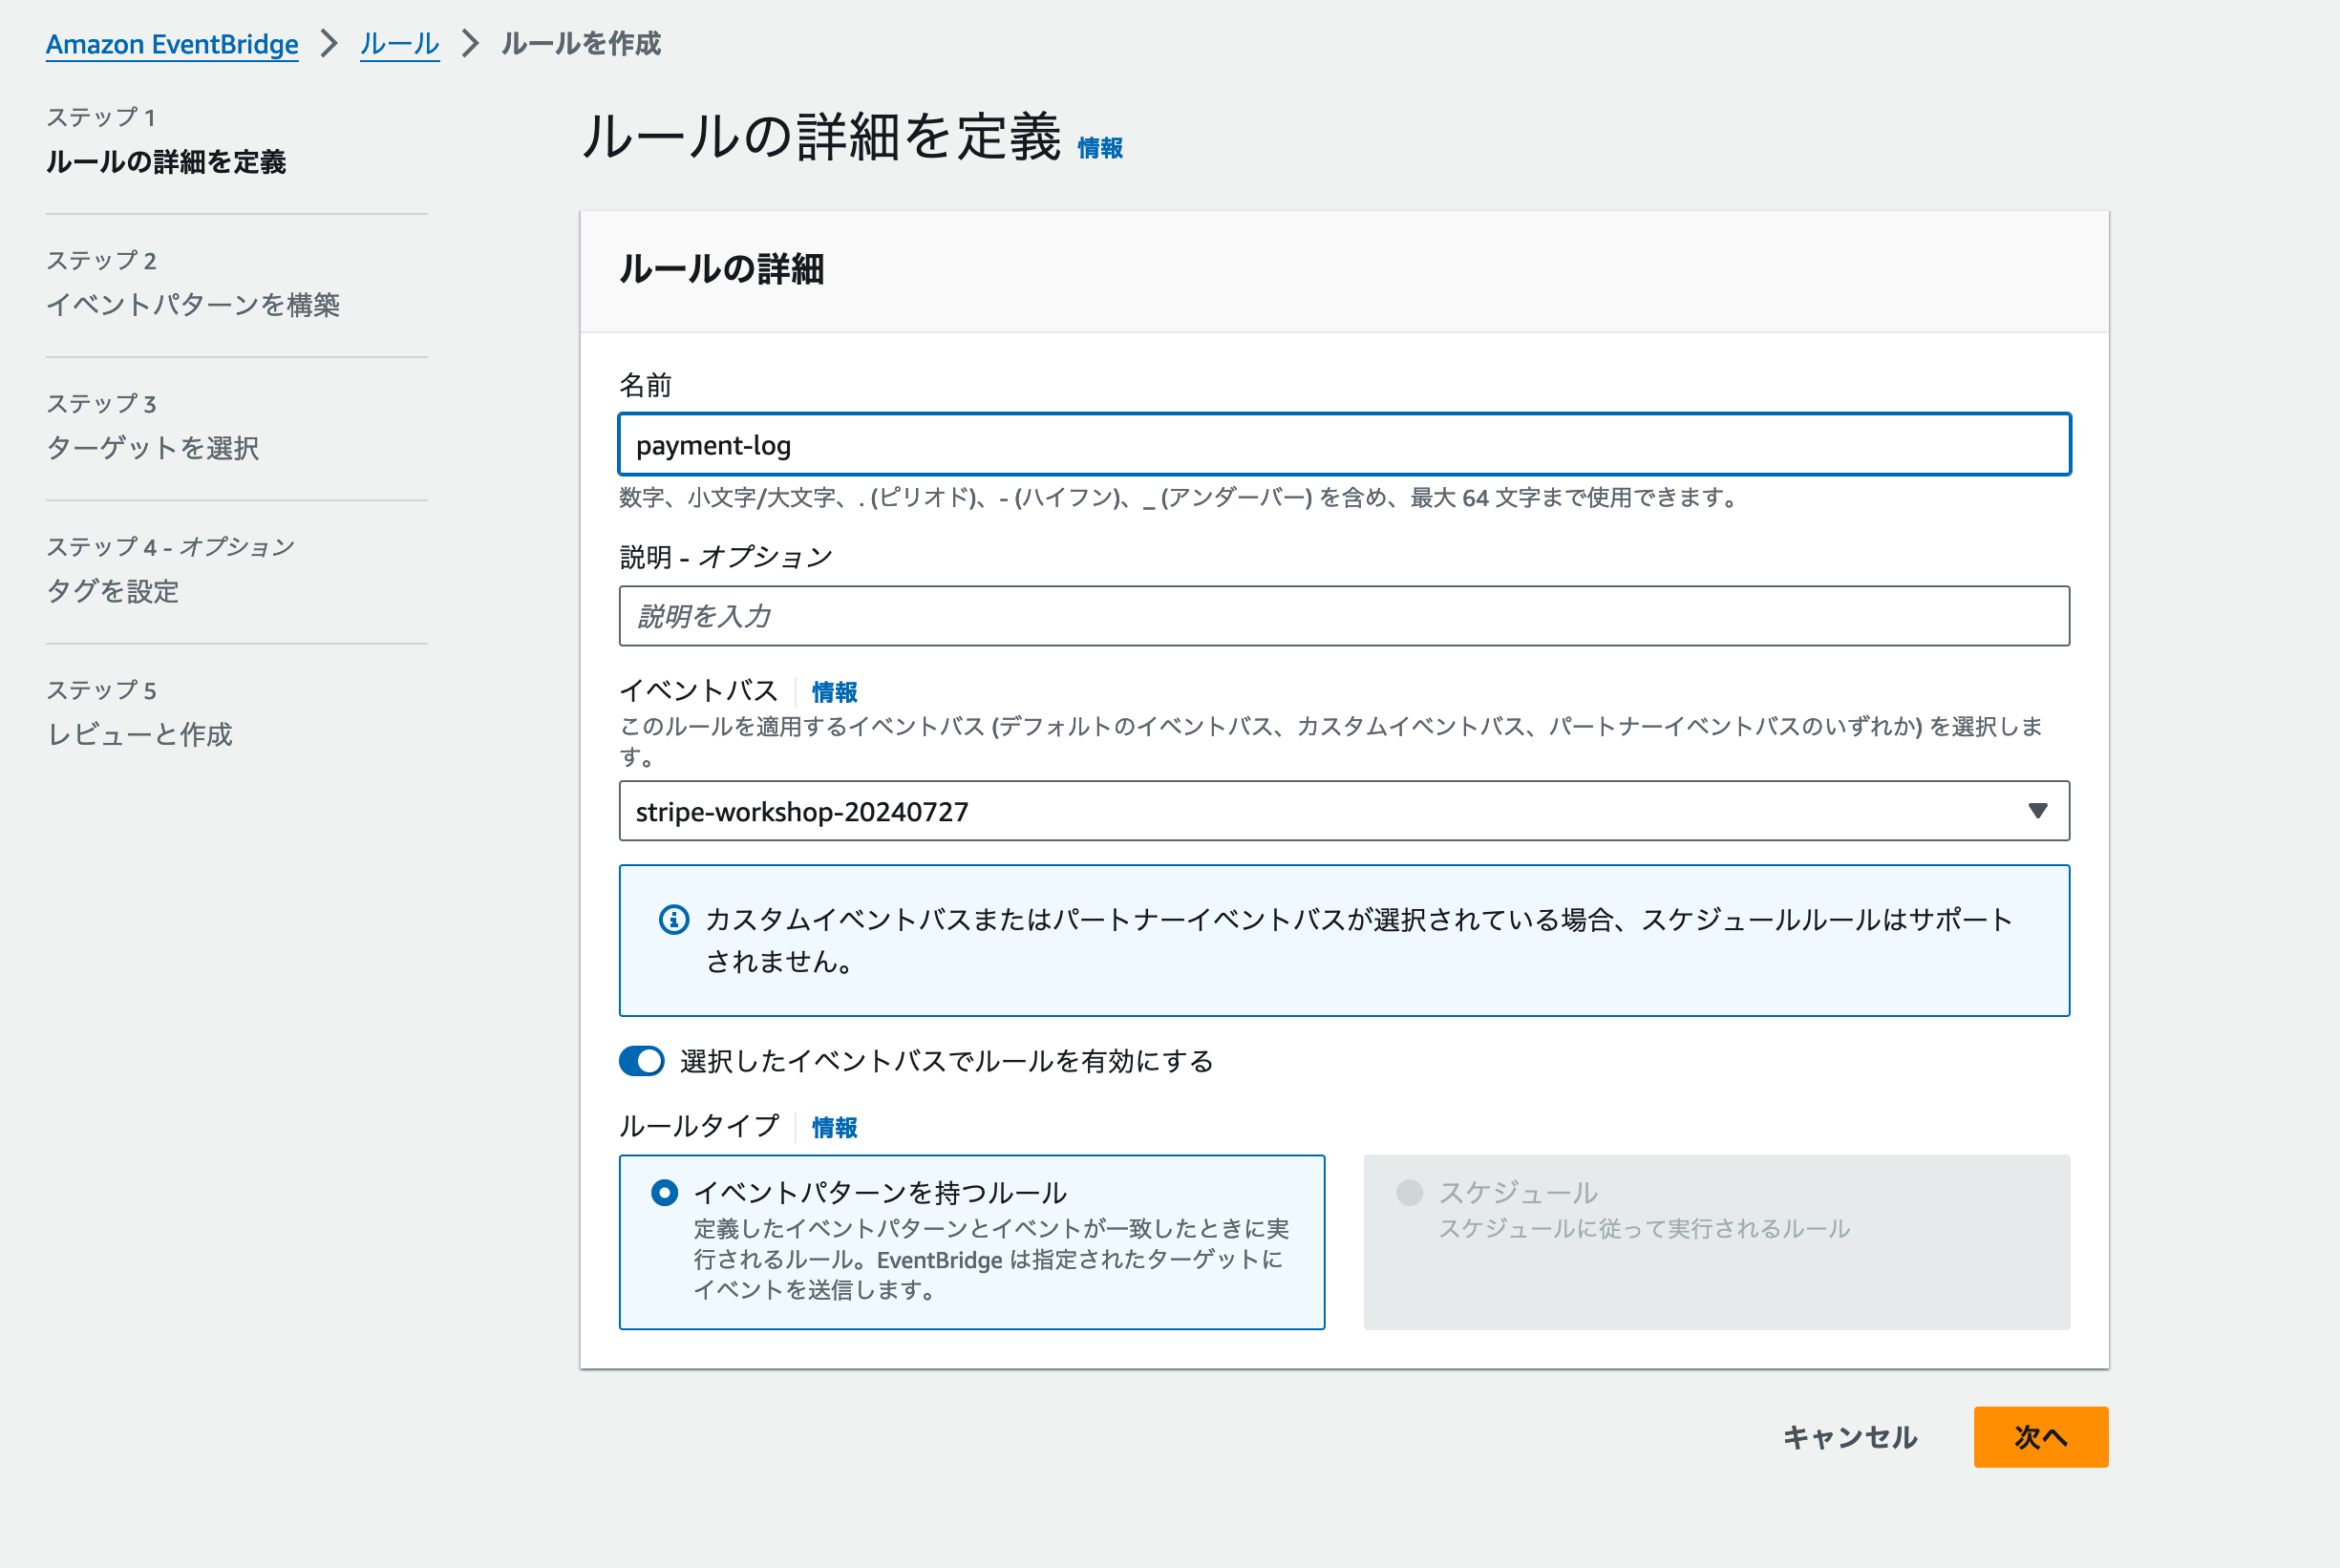Click the キャンセル button
Image resolution: width=2340 pixels, height=1568 pixels.
[x=1850, y=1437]
